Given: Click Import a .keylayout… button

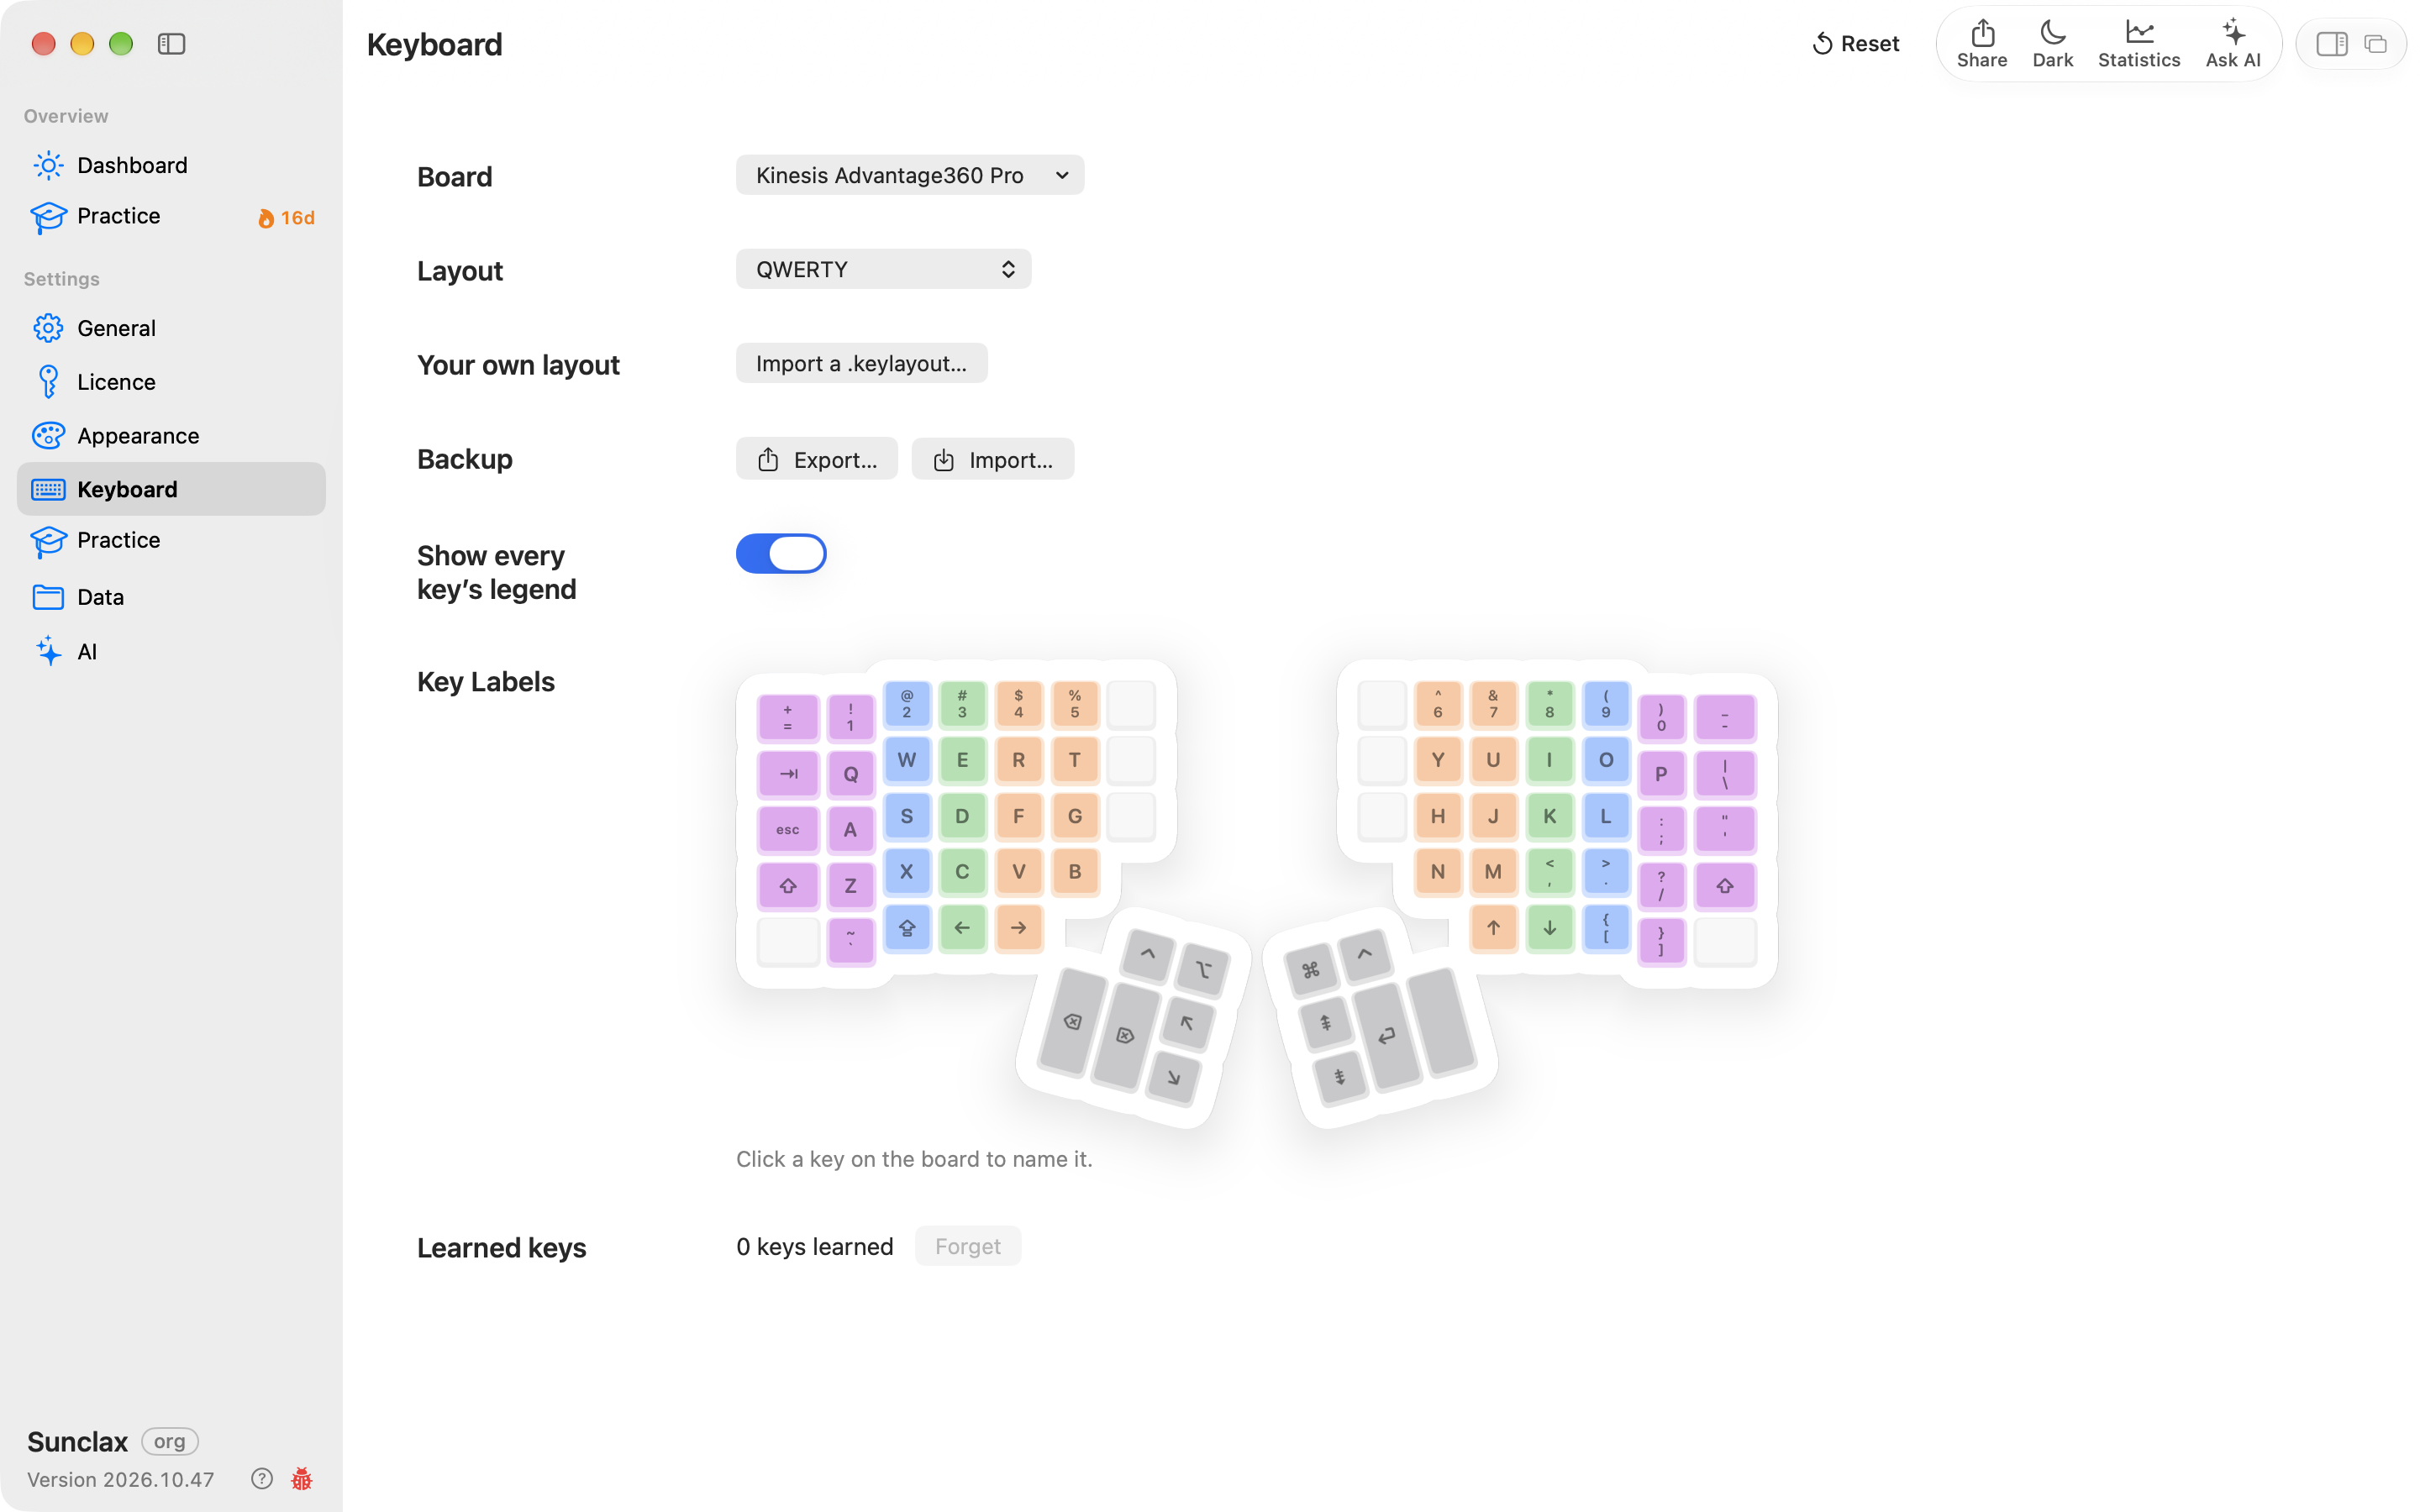Looking at the screenshot, I should 861,363.
